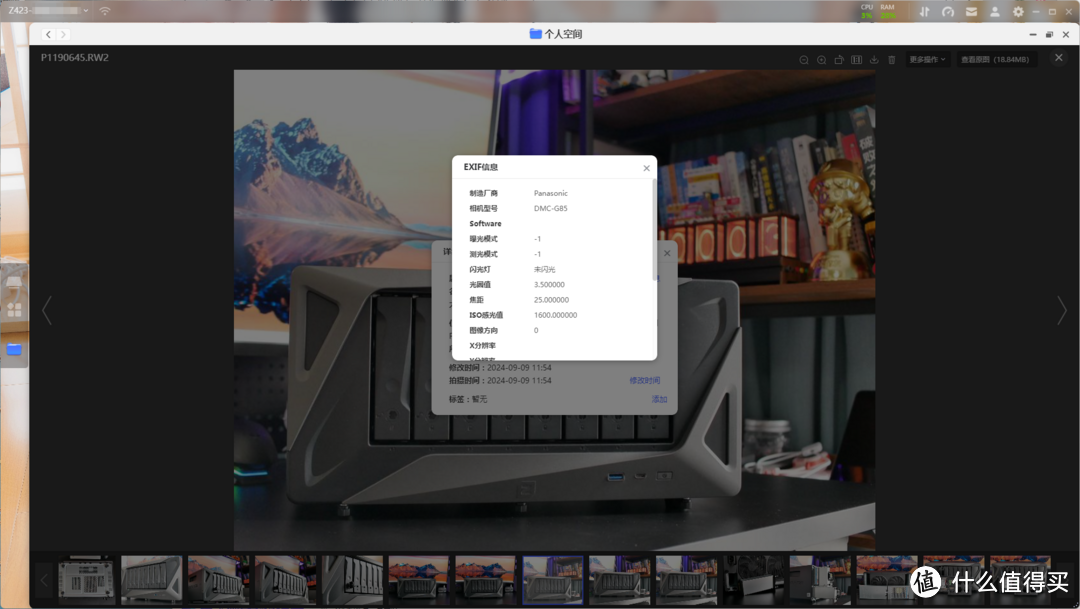Expand the 更多操作 dropdown
This screenshot has height=609, width=1080.
[x=927, y=60]
